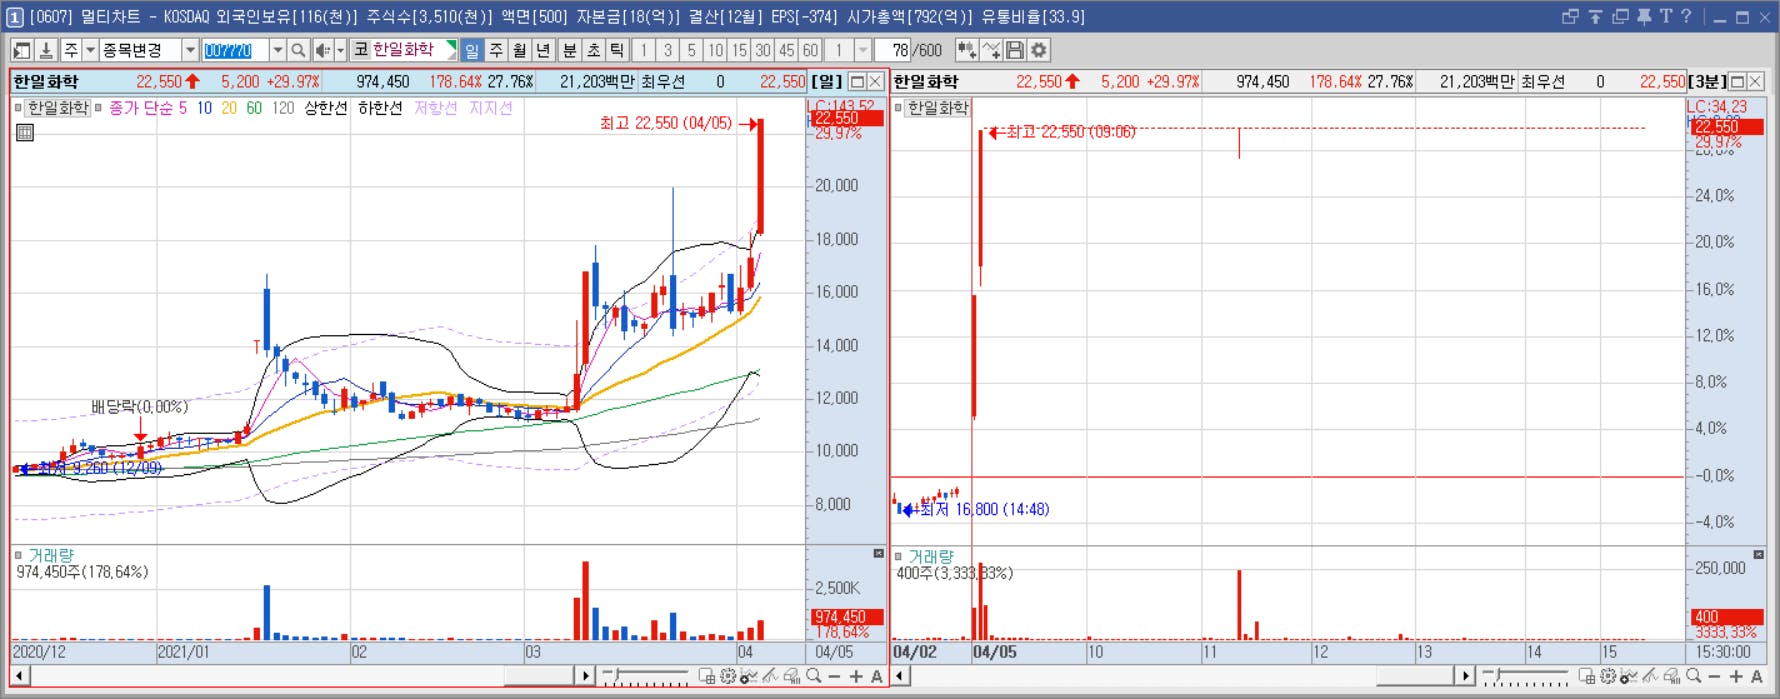
Task: Maximize the [3분] chart pane
Action: (x=1737, y=82)
